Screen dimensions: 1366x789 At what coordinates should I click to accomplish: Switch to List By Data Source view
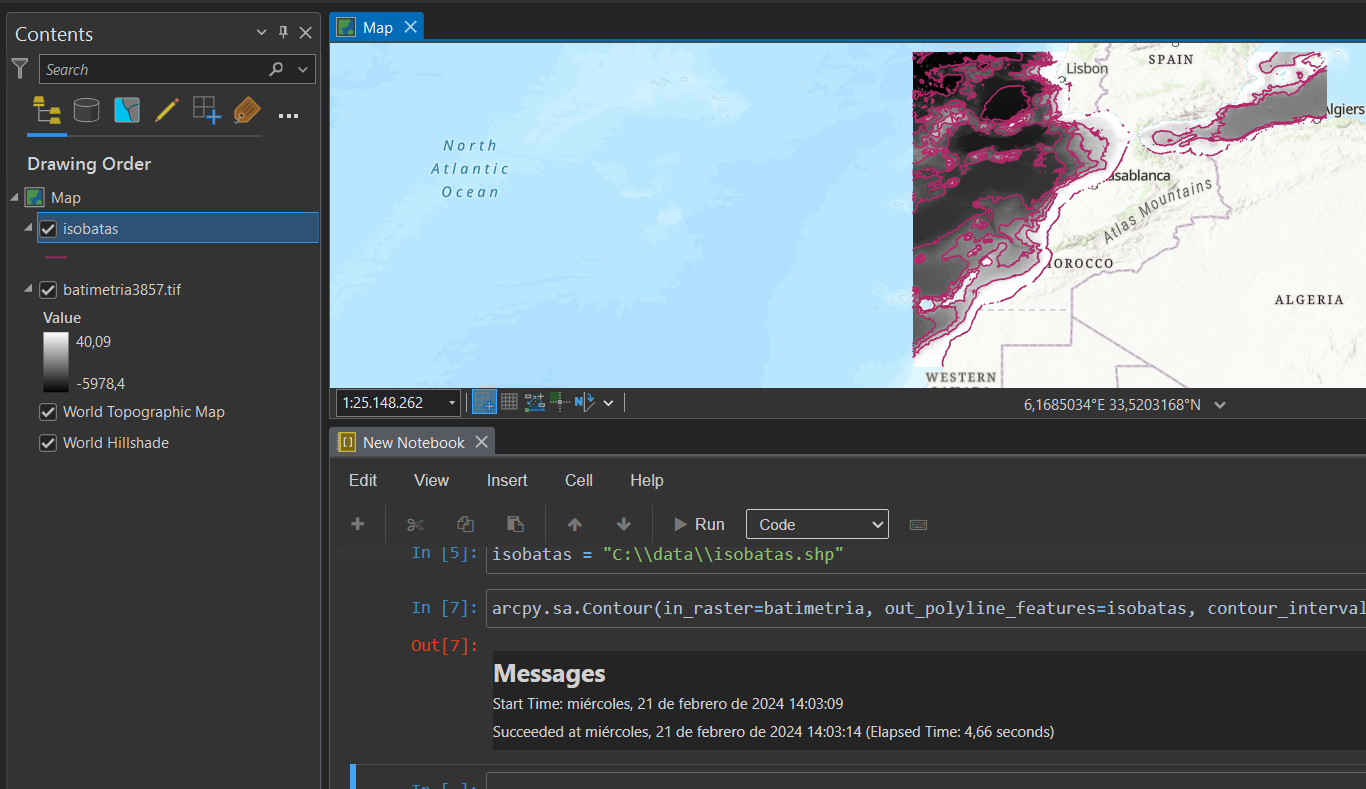click(87, 110)
